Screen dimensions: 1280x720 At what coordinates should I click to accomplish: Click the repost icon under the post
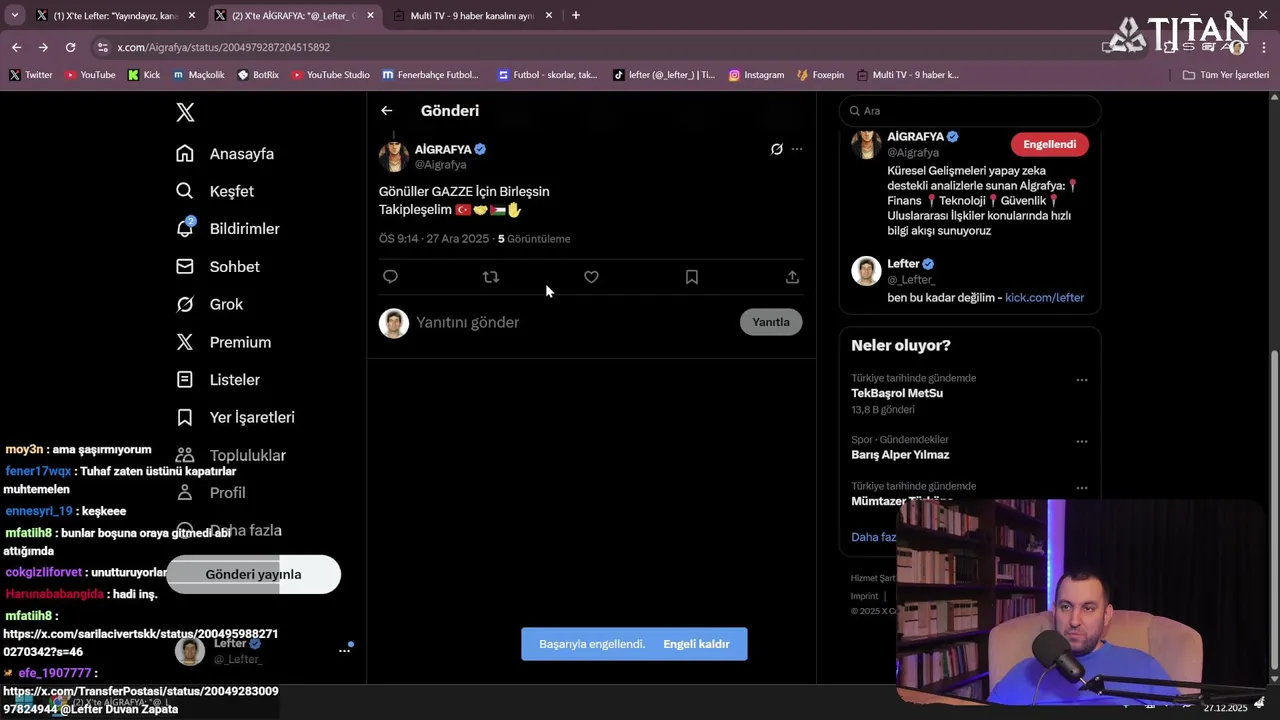pos(491,277)
